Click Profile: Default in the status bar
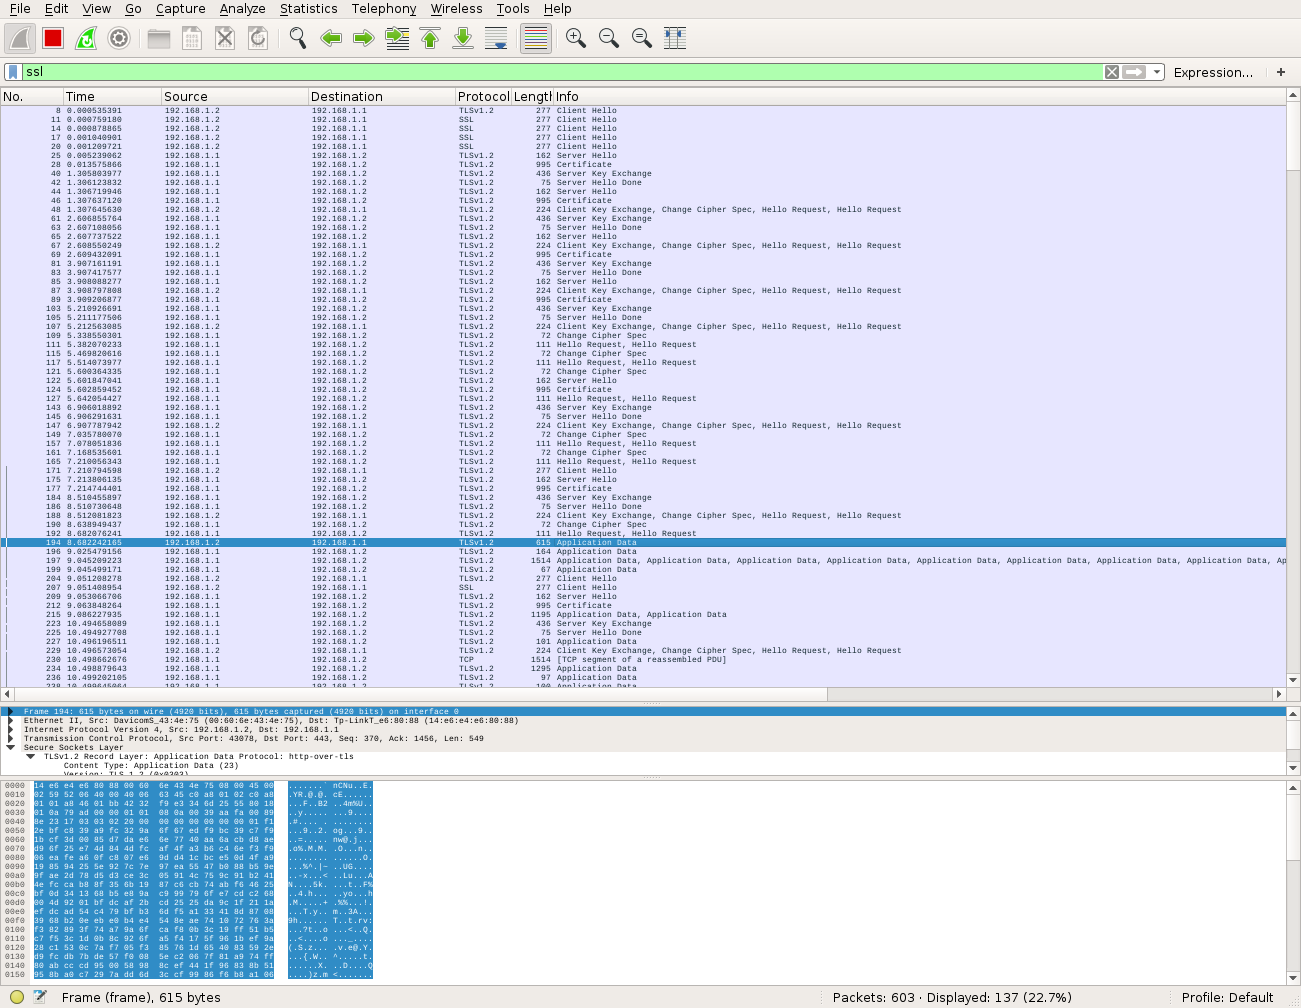This screenshot has height=1008, width=1301. pyautogui.click(x=1227, y=997)
